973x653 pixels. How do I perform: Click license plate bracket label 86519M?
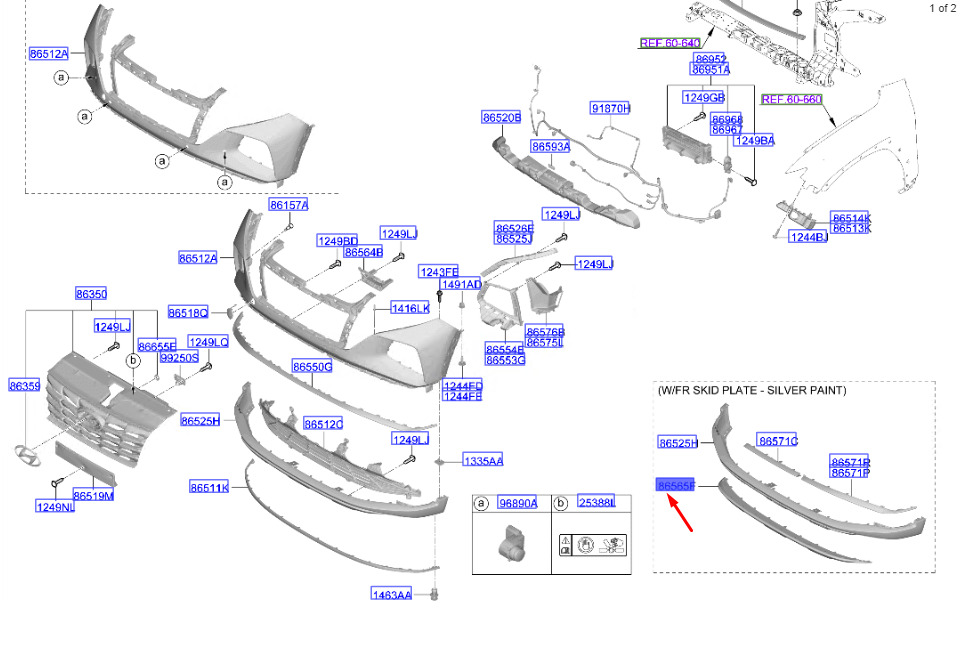pyautogui.click(x=94, y=495)
